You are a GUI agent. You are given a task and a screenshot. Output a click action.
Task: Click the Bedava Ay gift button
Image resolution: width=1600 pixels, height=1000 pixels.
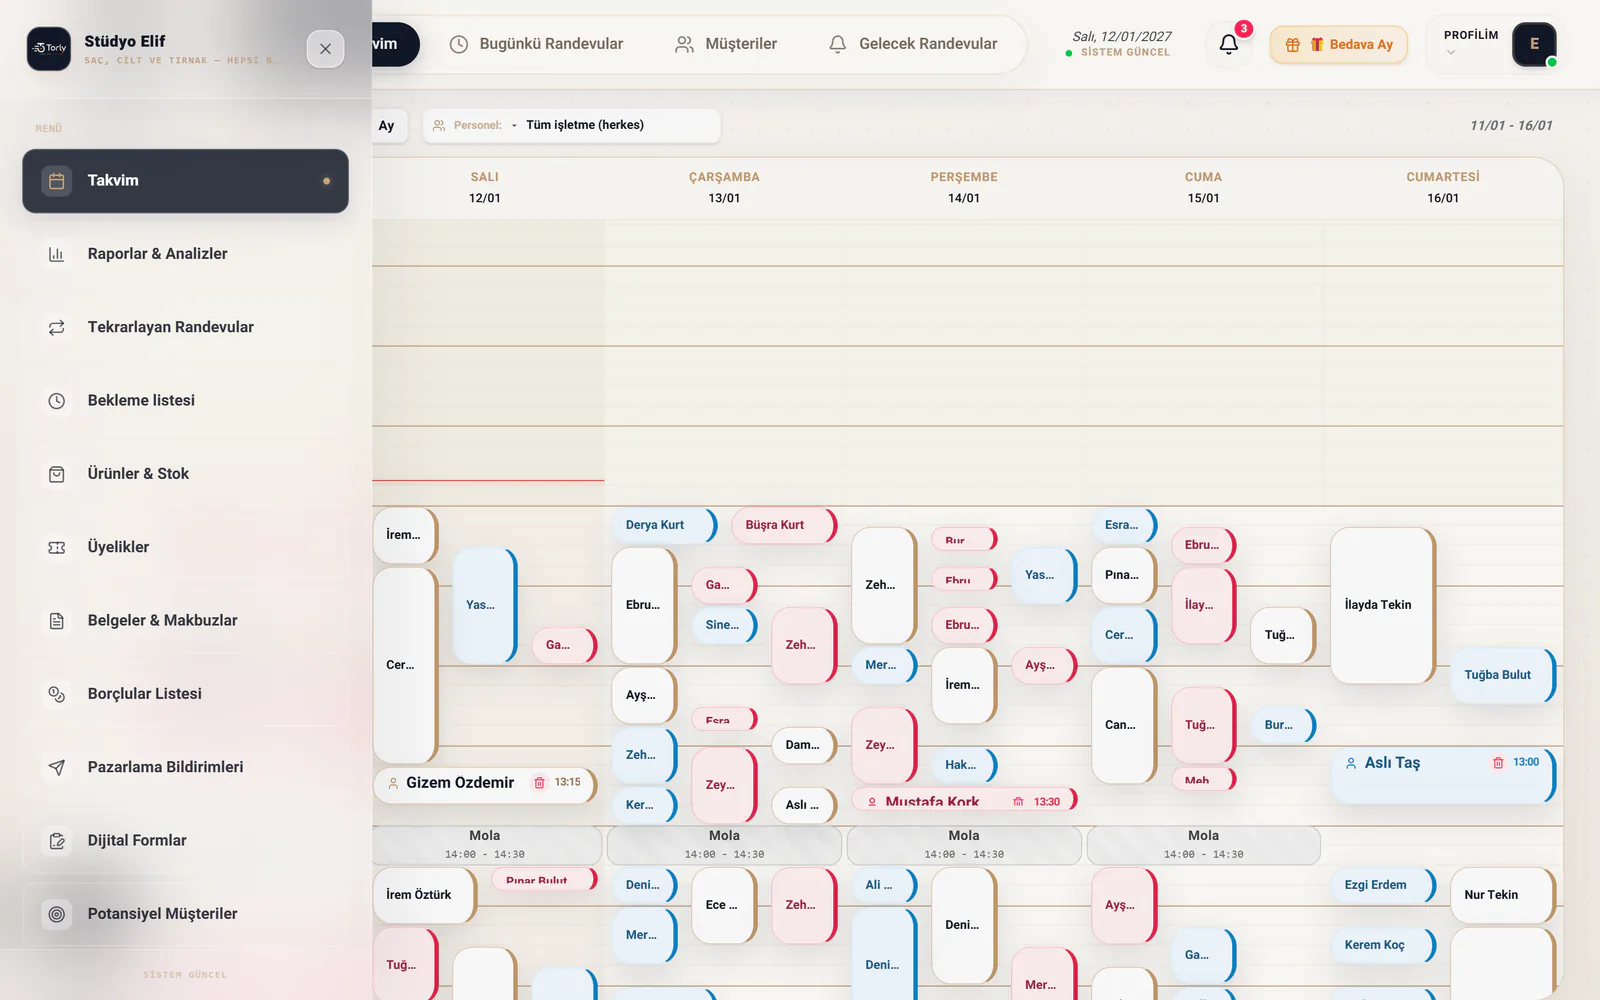pos(1338,45)
